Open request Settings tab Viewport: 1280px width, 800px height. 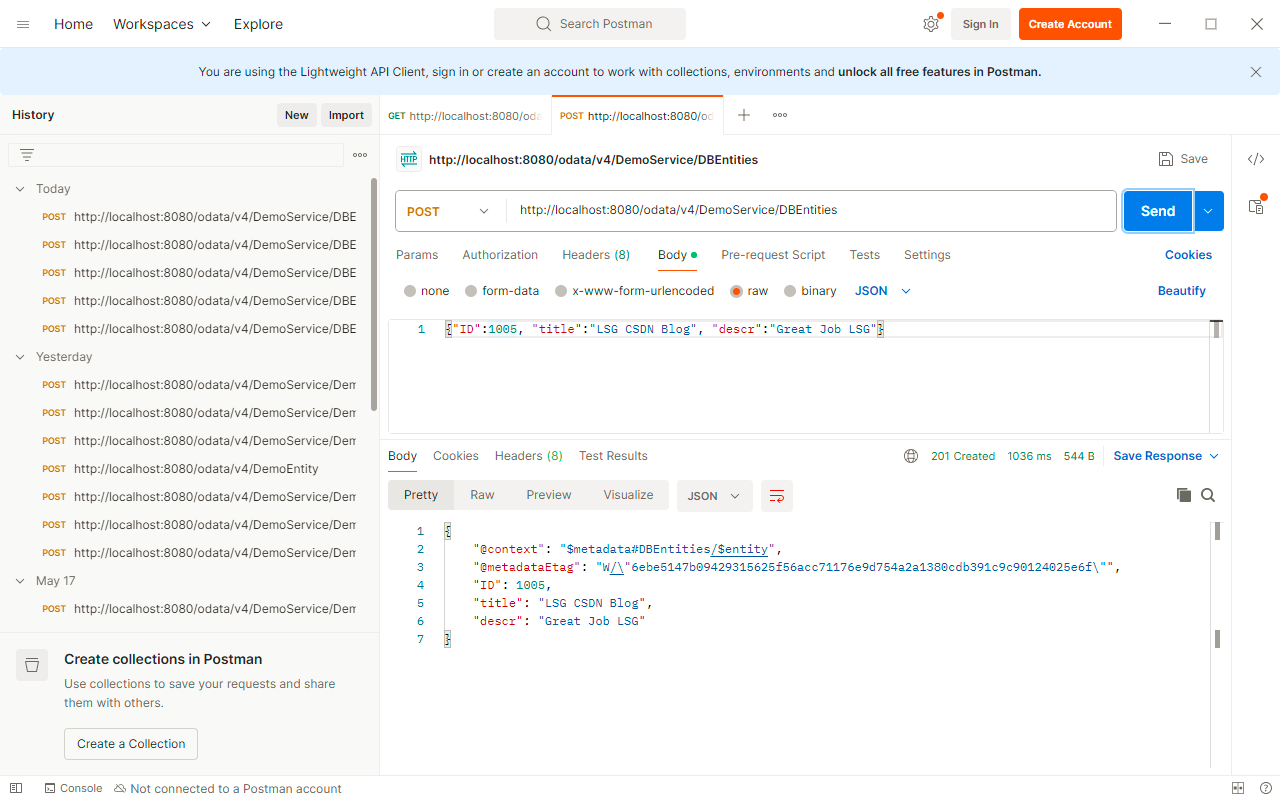tap(927, 255)
